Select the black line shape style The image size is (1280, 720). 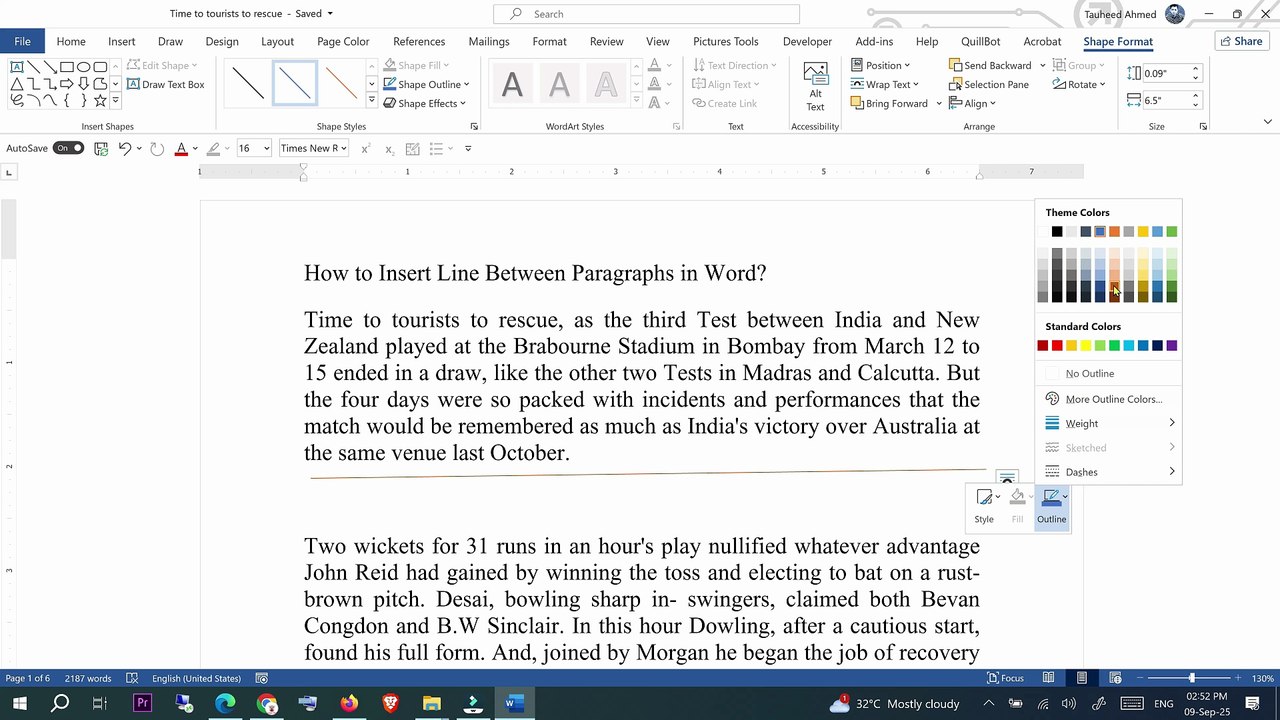pos(248,83)
